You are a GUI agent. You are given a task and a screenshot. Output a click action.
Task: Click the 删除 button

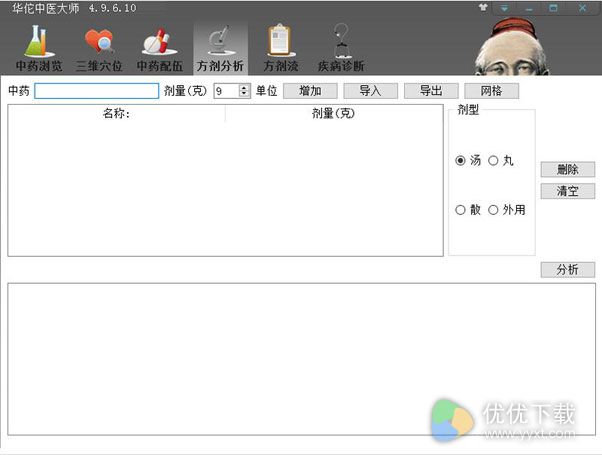coord(568,169)
